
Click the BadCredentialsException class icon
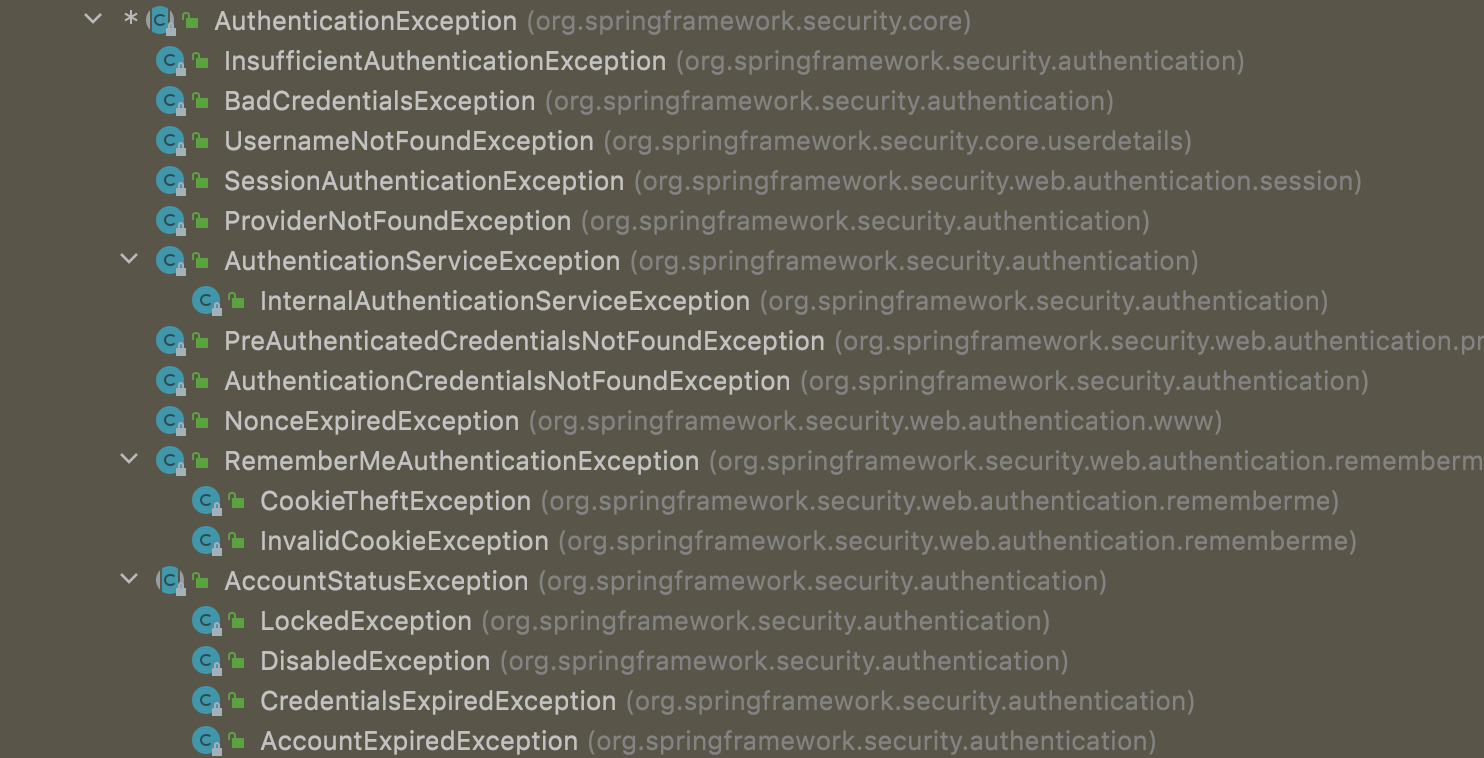tap(171, 101)
